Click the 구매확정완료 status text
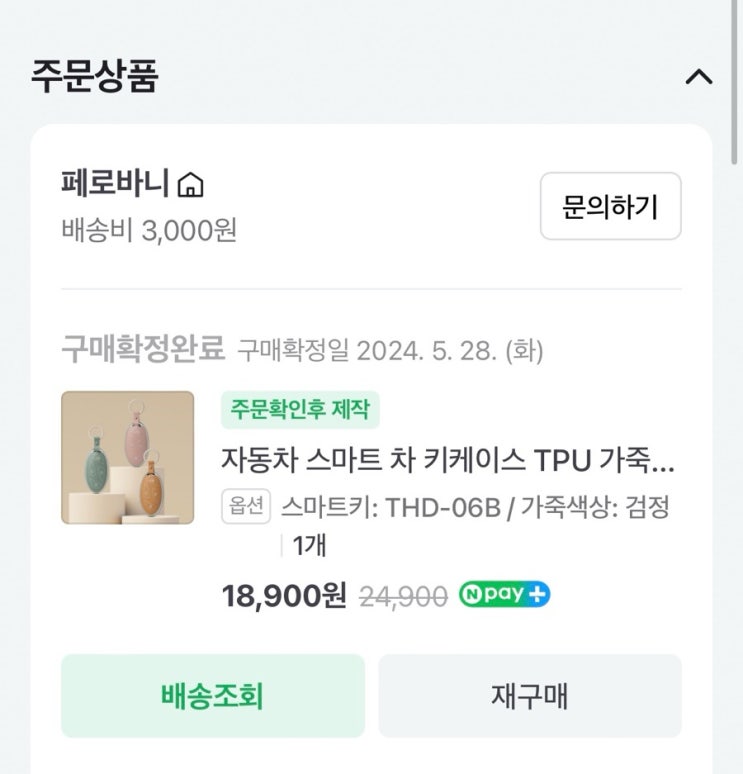 (143, 350)
